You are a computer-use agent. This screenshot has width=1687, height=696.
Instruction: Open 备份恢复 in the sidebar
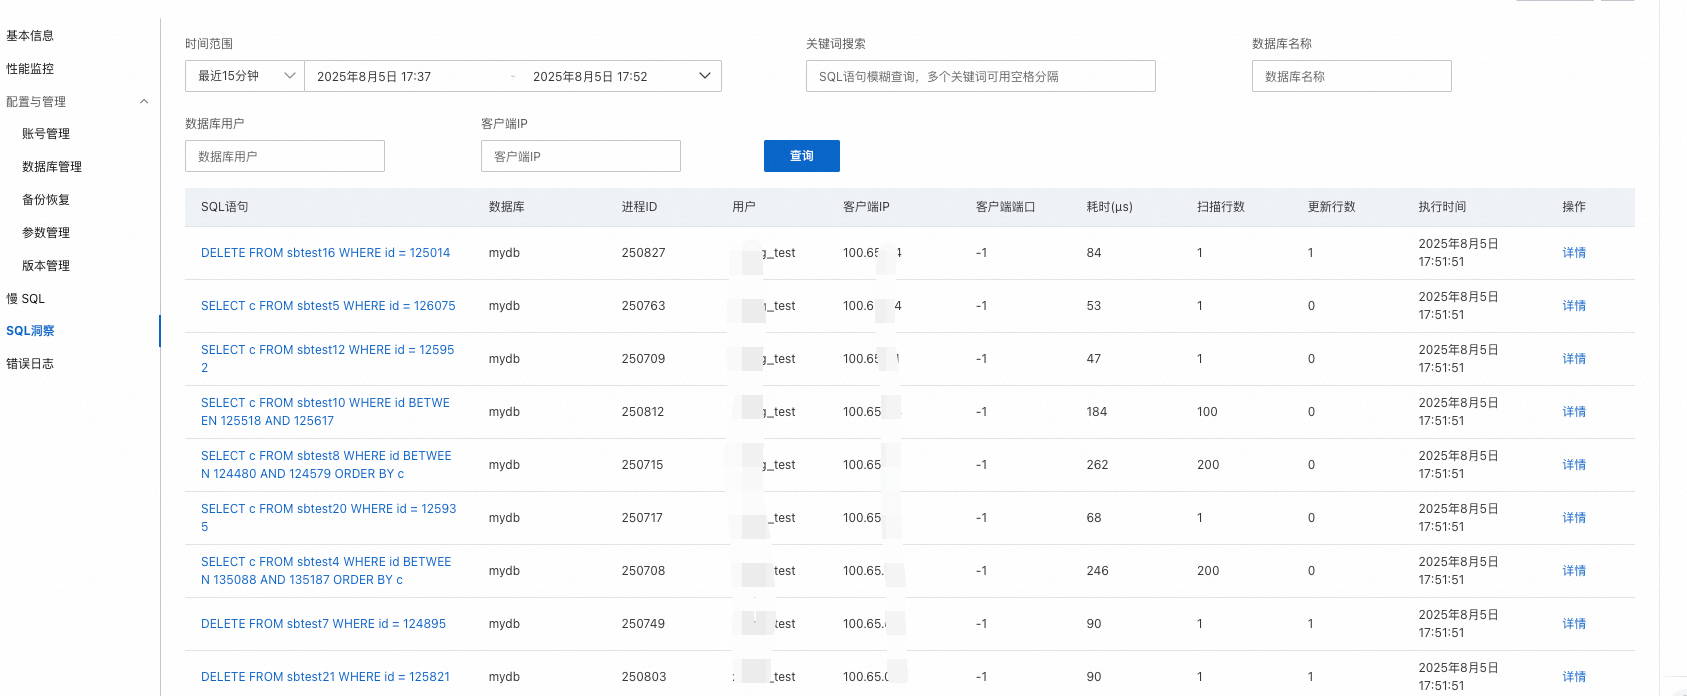pyautogui.click(x=46, y=200)
